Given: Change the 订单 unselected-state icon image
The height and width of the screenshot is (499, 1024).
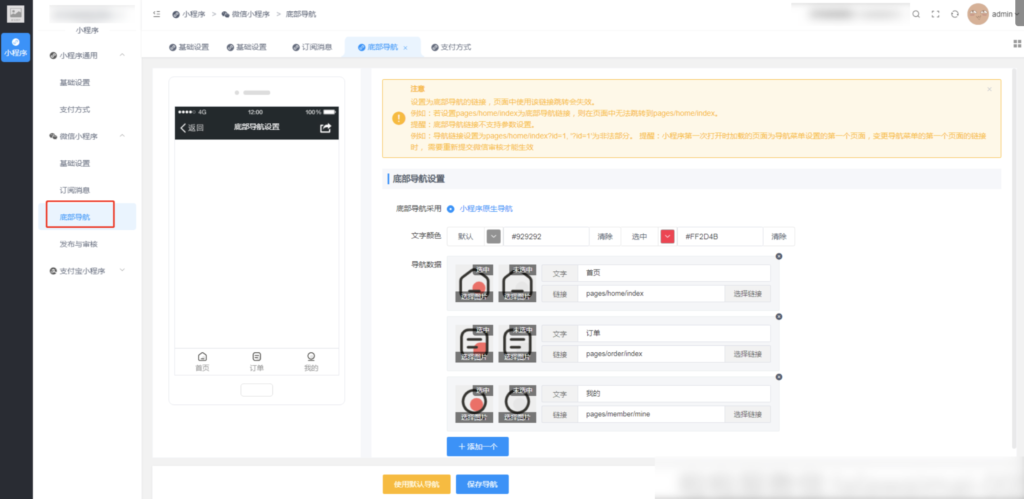Looking at the screenshot, I should (517, 344).
